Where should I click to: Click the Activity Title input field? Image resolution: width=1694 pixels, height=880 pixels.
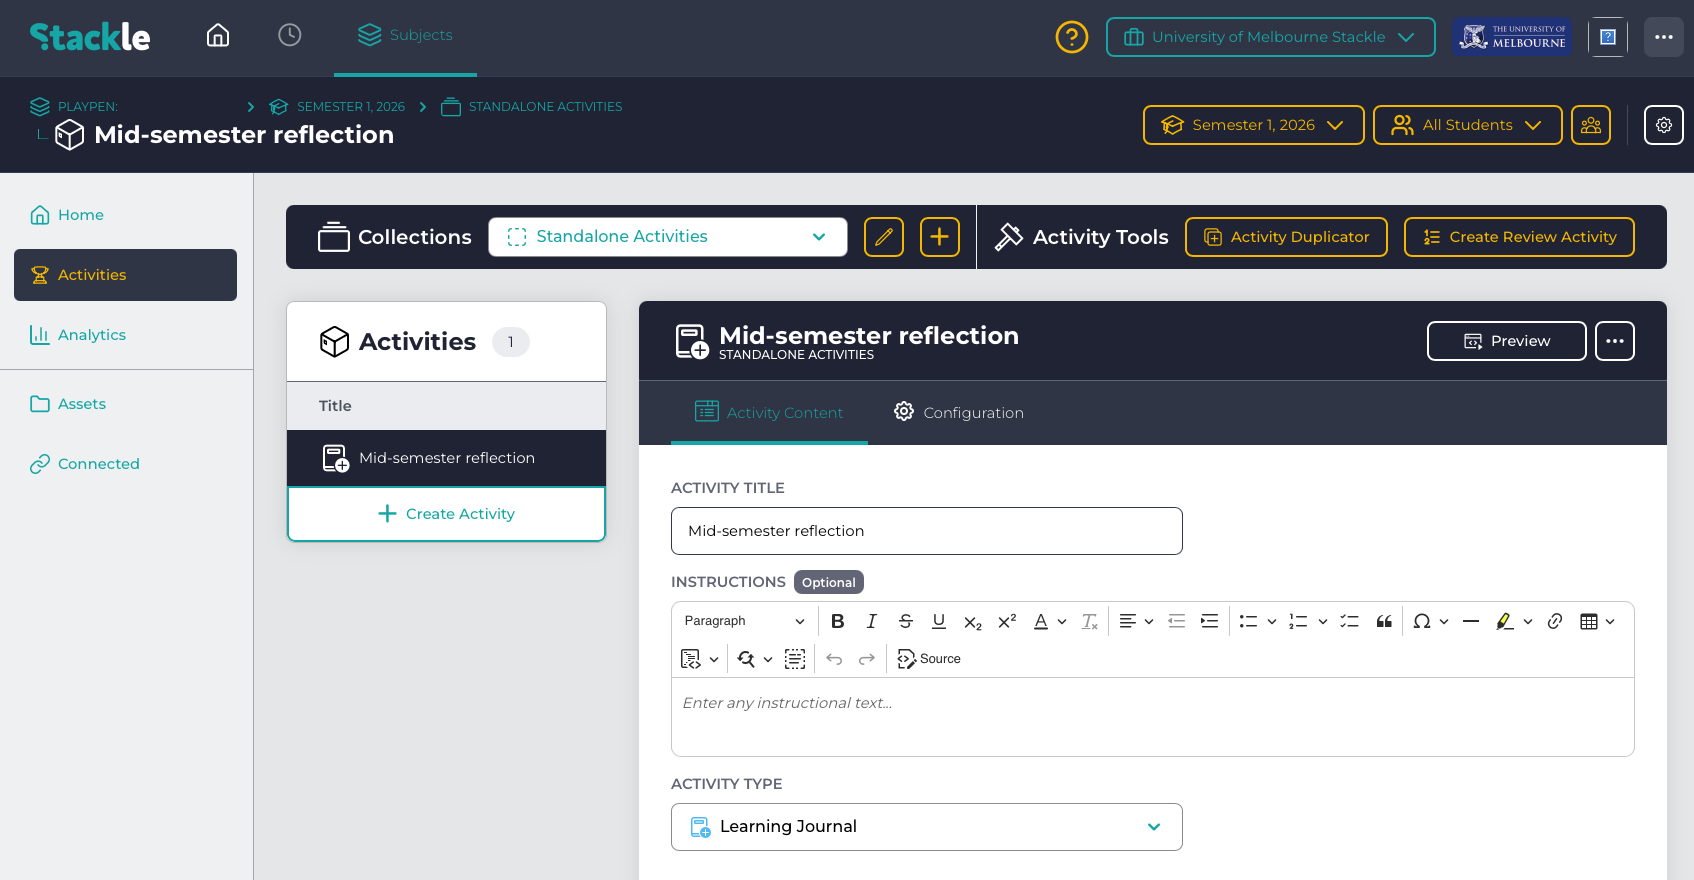tap(927, 531)
